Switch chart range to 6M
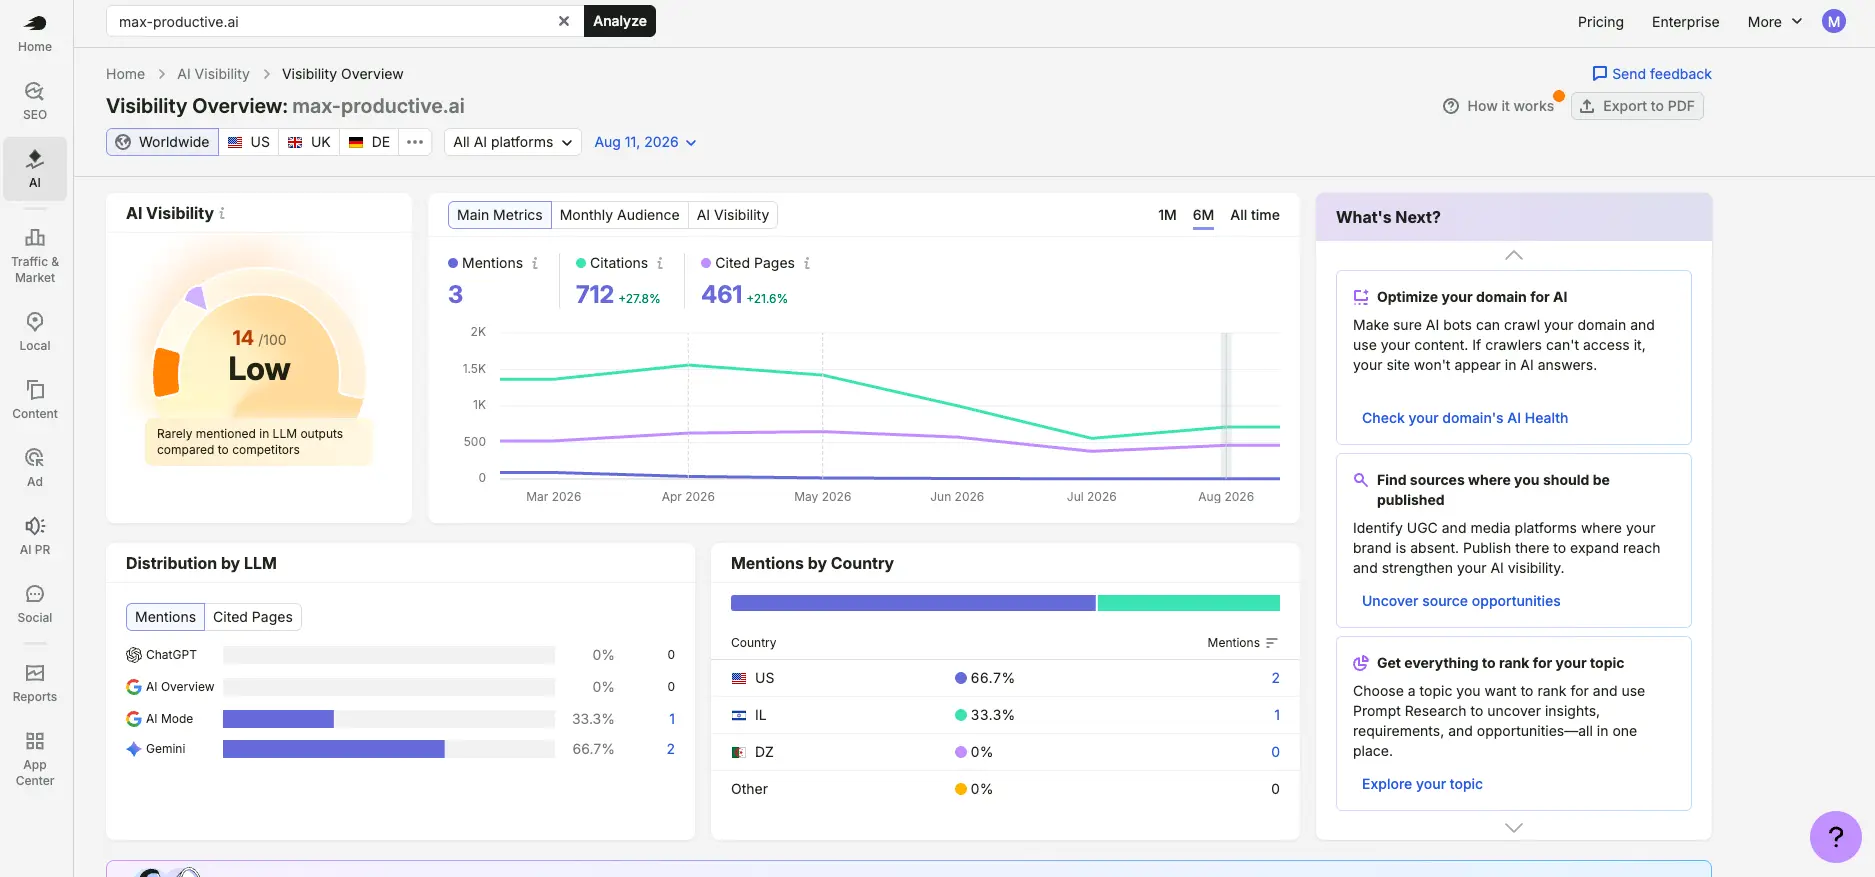This screenshot has width=1875, height=877. pos(1203,215)
